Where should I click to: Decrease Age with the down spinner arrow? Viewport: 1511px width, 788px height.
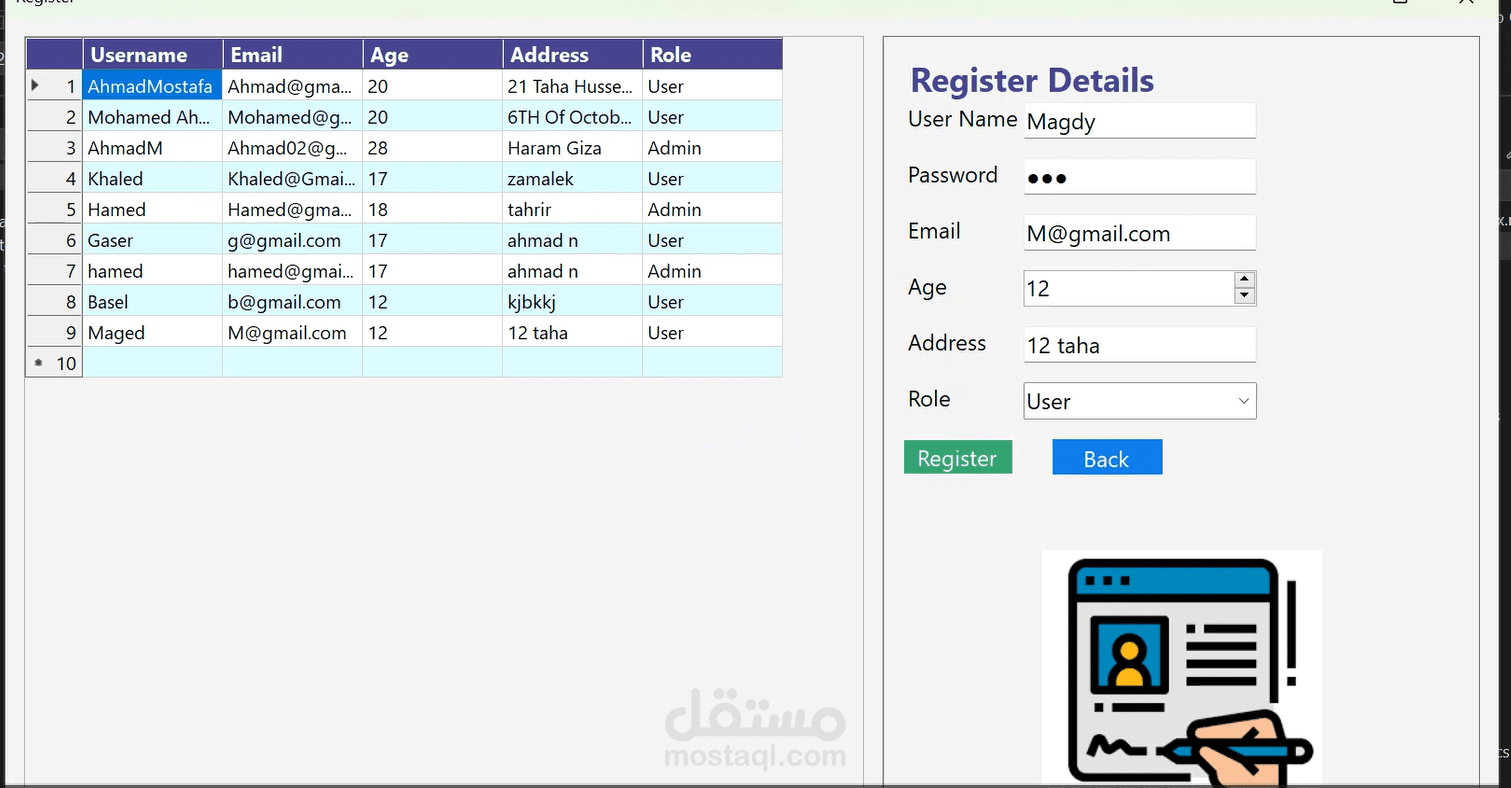pos(1245,296)
